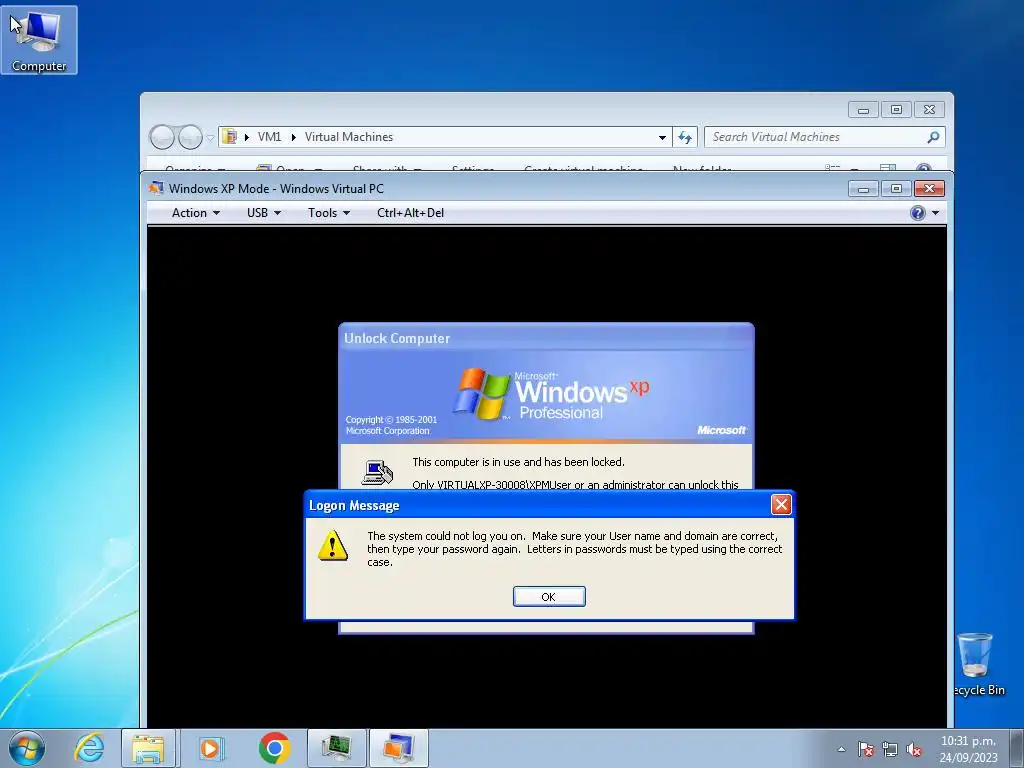Open the recent pages dropdown arrow
1024x768 pixels.
pos(210,138)
